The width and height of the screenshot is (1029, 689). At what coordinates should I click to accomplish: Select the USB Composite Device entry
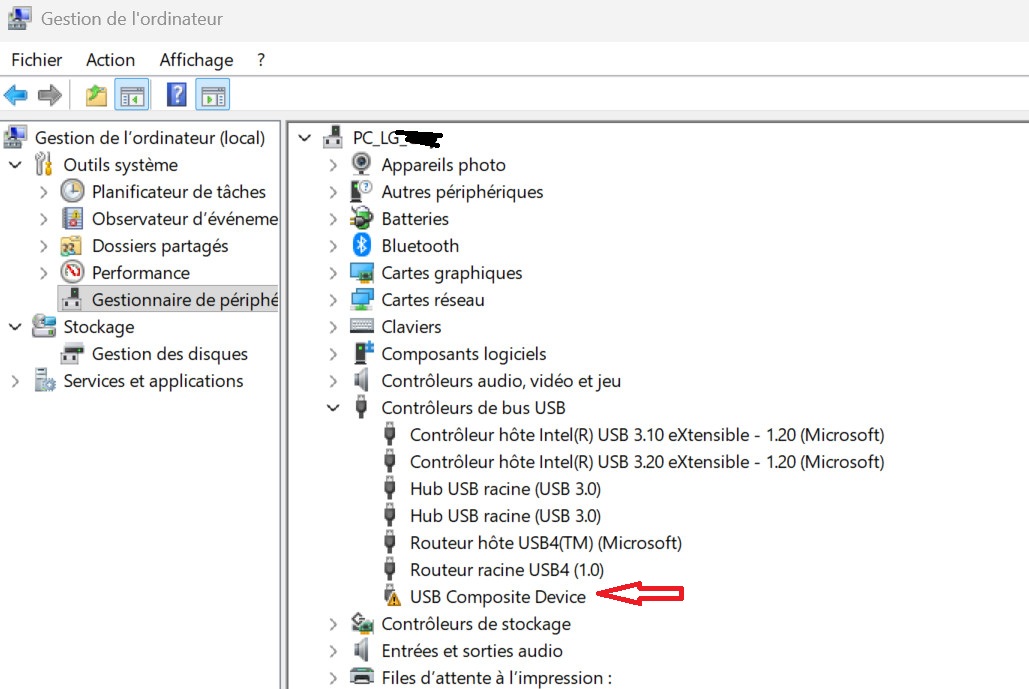[497, 596]
